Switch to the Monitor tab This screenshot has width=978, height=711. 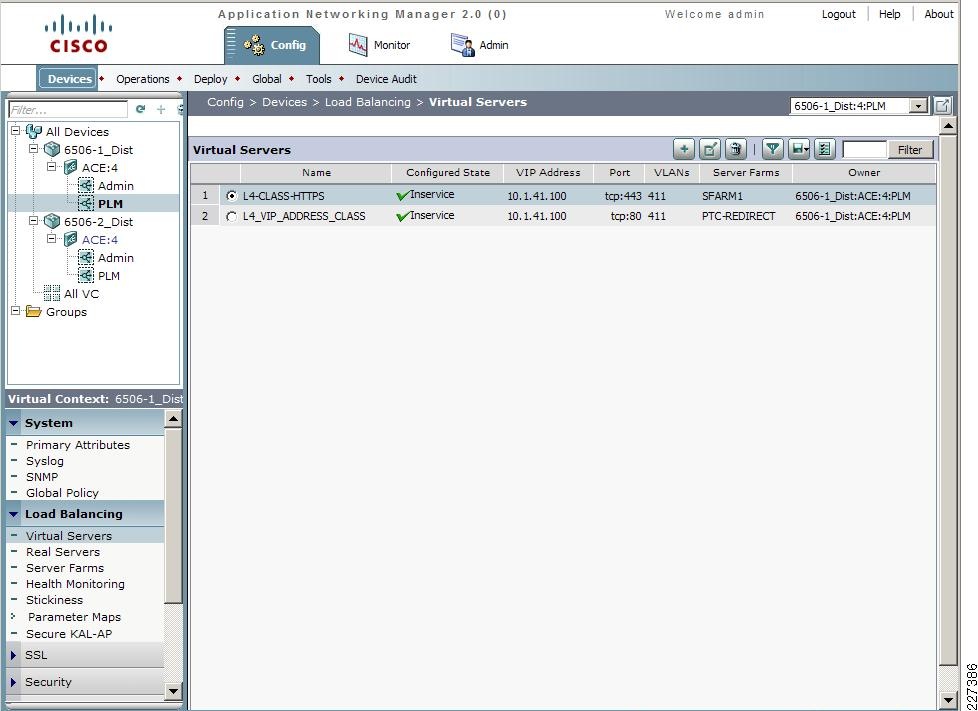[379, 45]
